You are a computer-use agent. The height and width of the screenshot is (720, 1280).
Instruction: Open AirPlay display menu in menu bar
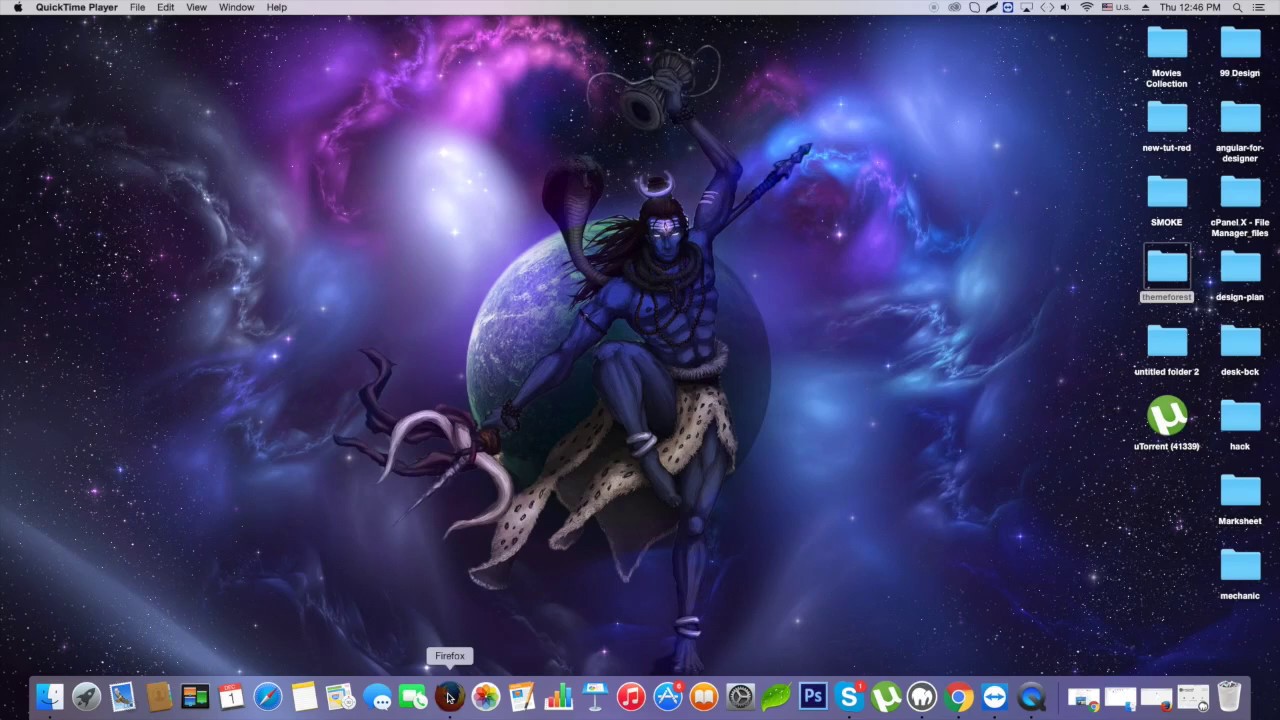tap(1027, 7)
